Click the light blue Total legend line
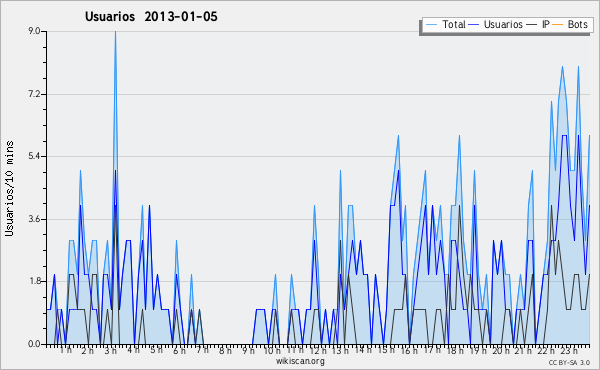 click(x=431, y=25)
